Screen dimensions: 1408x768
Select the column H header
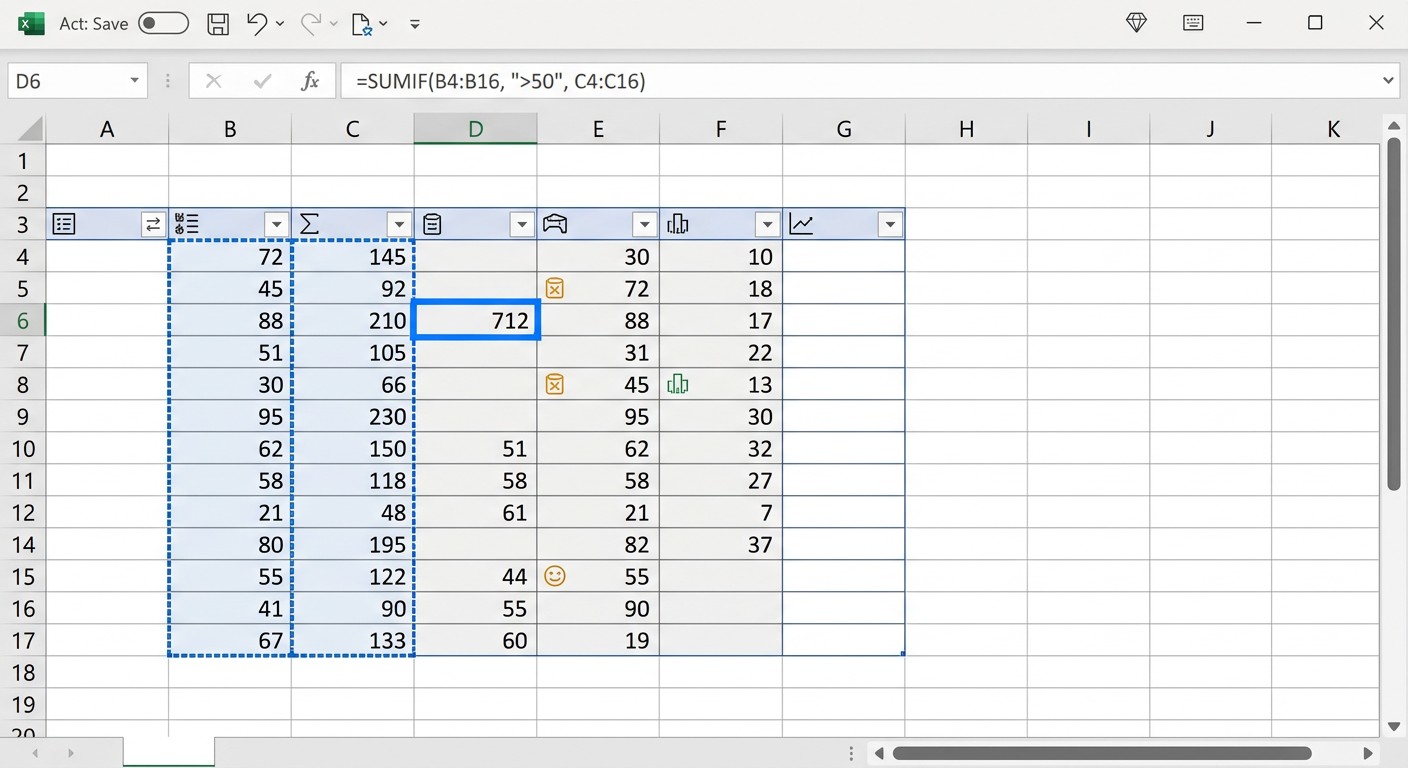[x=966, y=128]
